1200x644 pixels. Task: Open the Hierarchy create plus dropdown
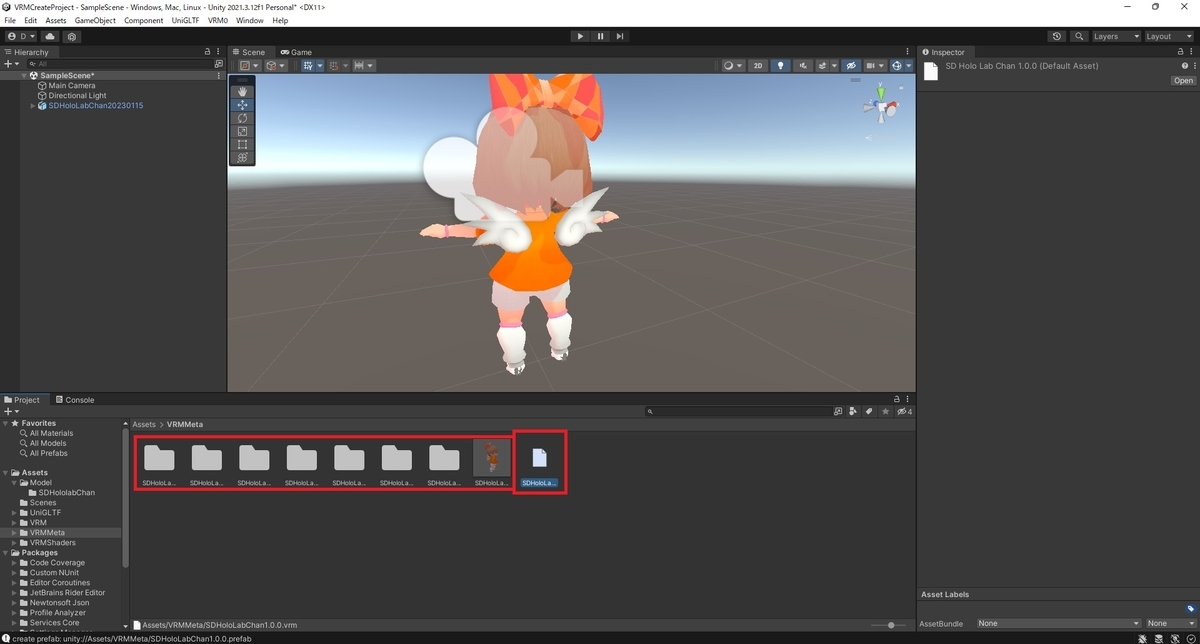(x=12, y=63)
